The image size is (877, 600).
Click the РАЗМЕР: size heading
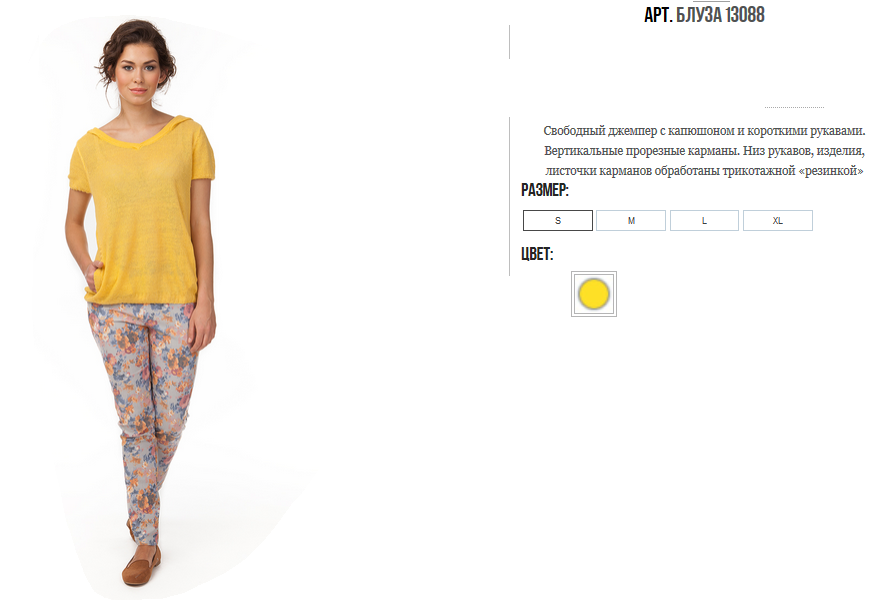click(545, 190)
